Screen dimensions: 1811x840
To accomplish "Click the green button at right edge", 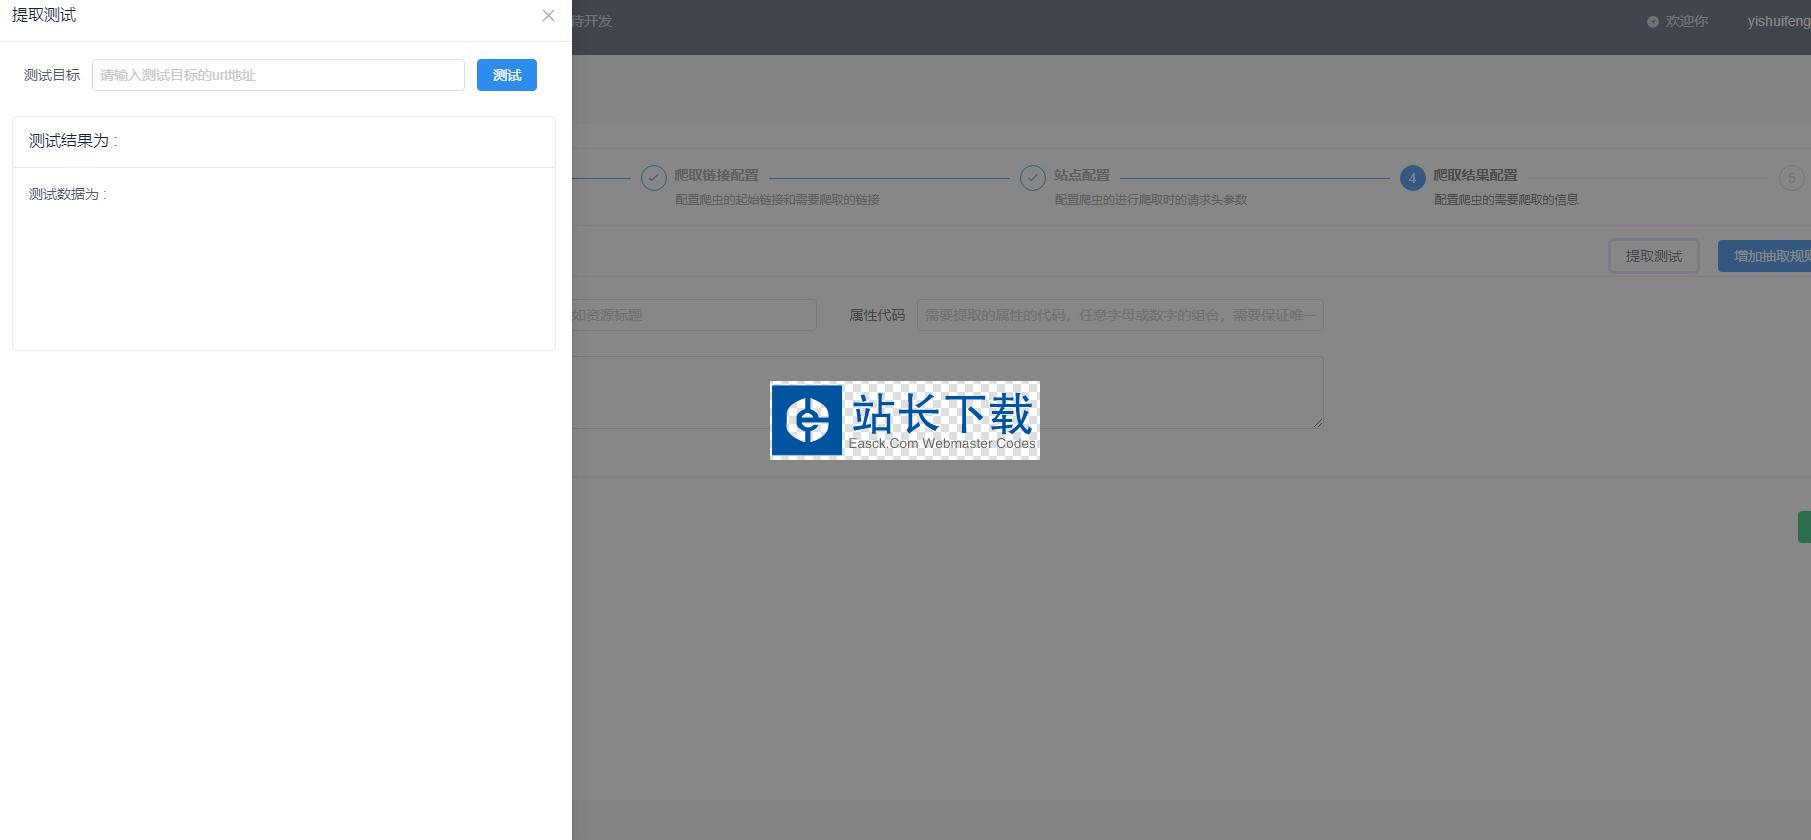I will tap(1804, 527).
